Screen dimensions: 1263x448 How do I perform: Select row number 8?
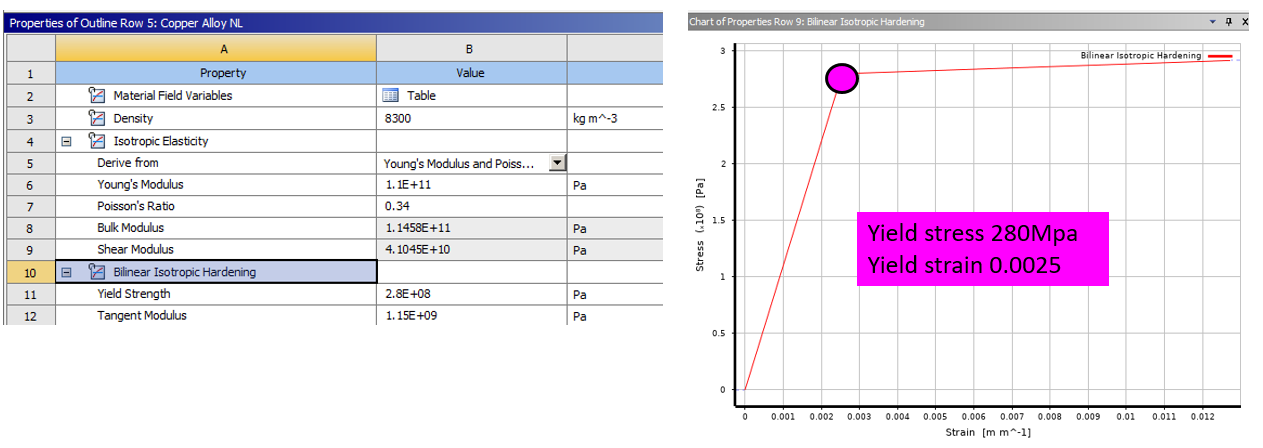[x=30, y=228]
